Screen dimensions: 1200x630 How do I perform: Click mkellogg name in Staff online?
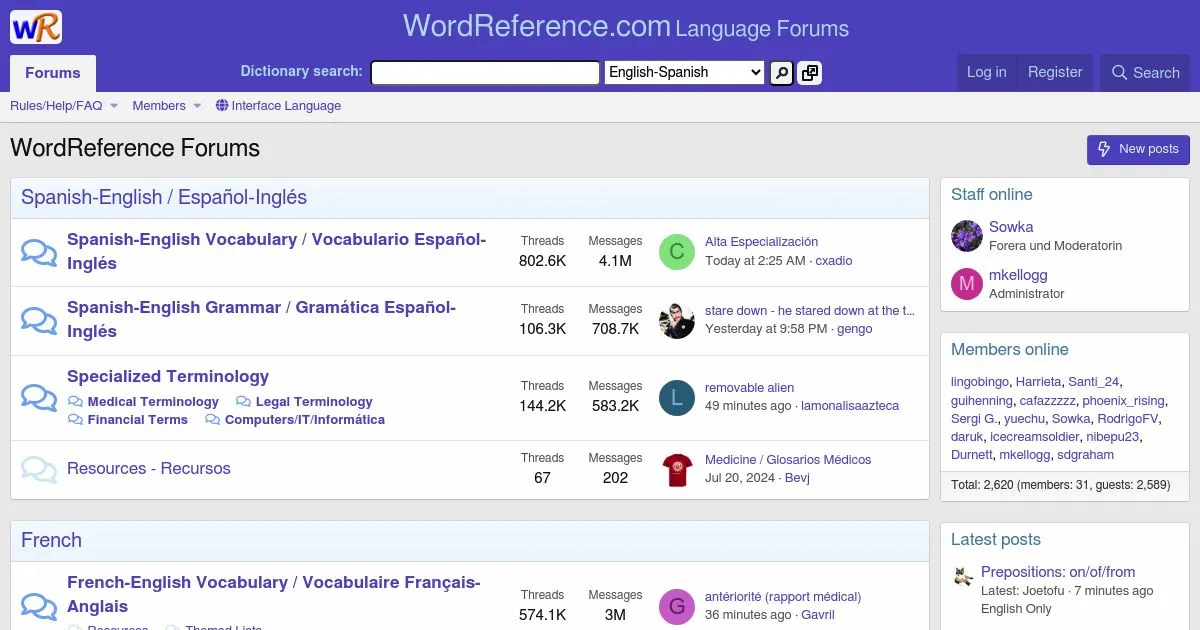click(x=1018, y=275)
